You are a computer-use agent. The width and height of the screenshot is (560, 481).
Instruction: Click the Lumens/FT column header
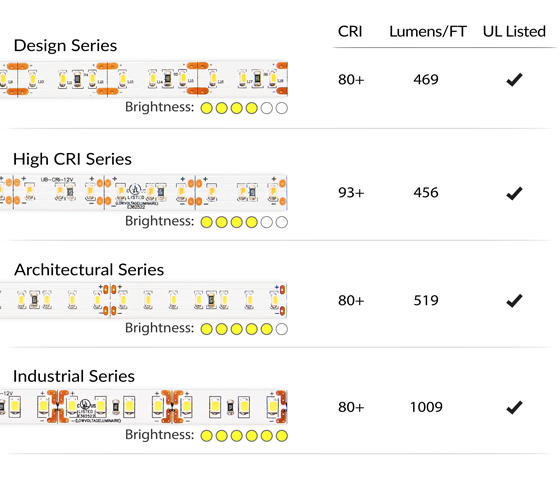[428, 32]
